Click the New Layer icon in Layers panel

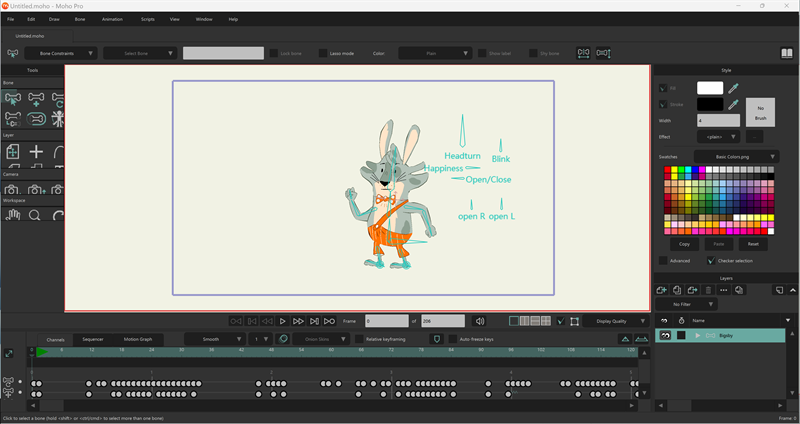click(661, 290)
